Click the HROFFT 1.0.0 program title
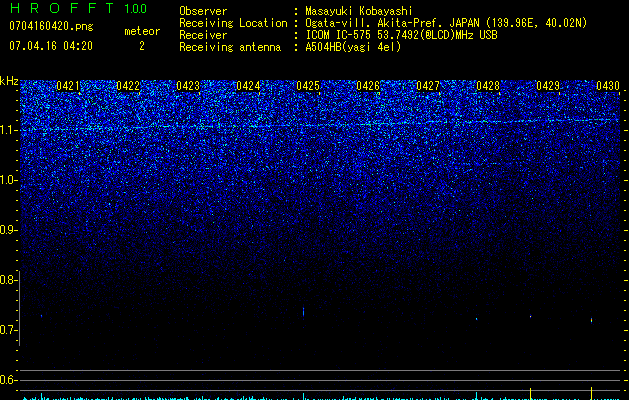 pyautogui.click(x=78, y=8)
